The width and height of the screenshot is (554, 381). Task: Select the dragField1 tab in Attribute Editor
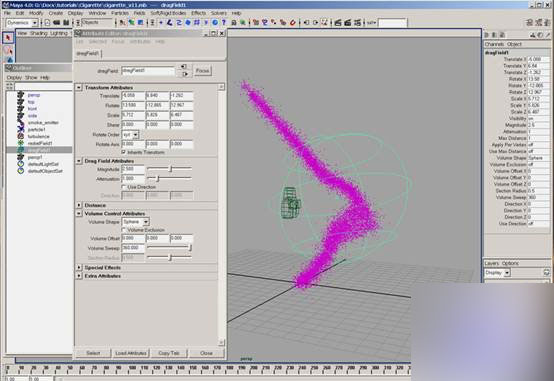coord(88,53)
